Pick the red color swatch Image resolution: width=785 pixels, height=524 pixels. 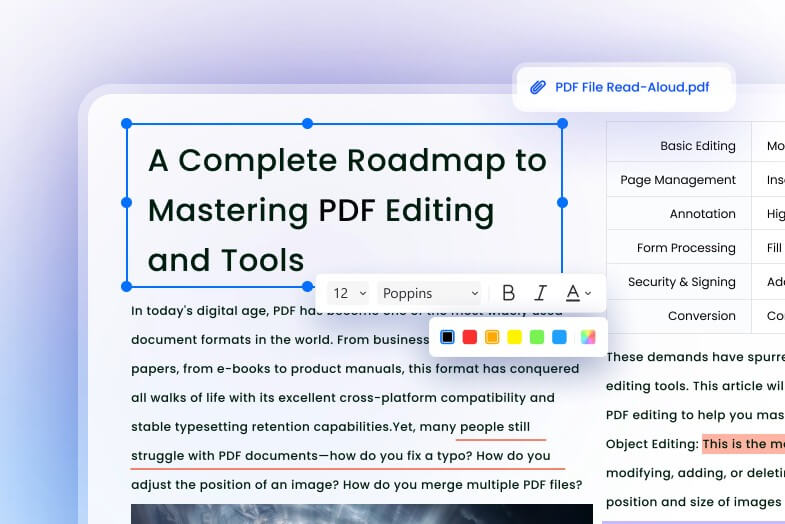tap(470, 337)
